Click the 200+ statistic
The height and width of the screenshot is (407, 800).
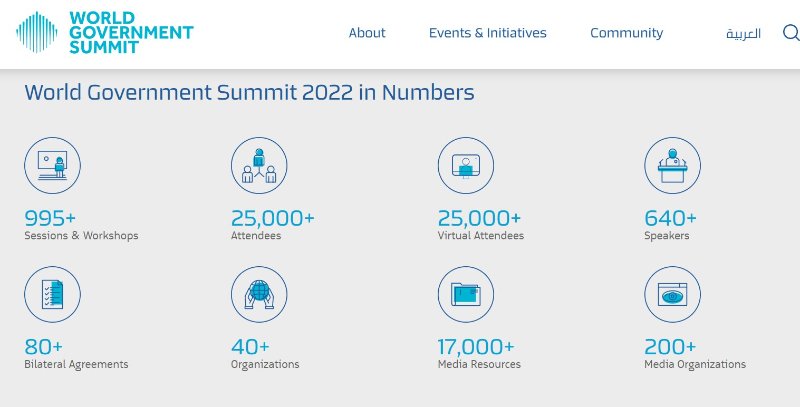(x=670, y=347)
